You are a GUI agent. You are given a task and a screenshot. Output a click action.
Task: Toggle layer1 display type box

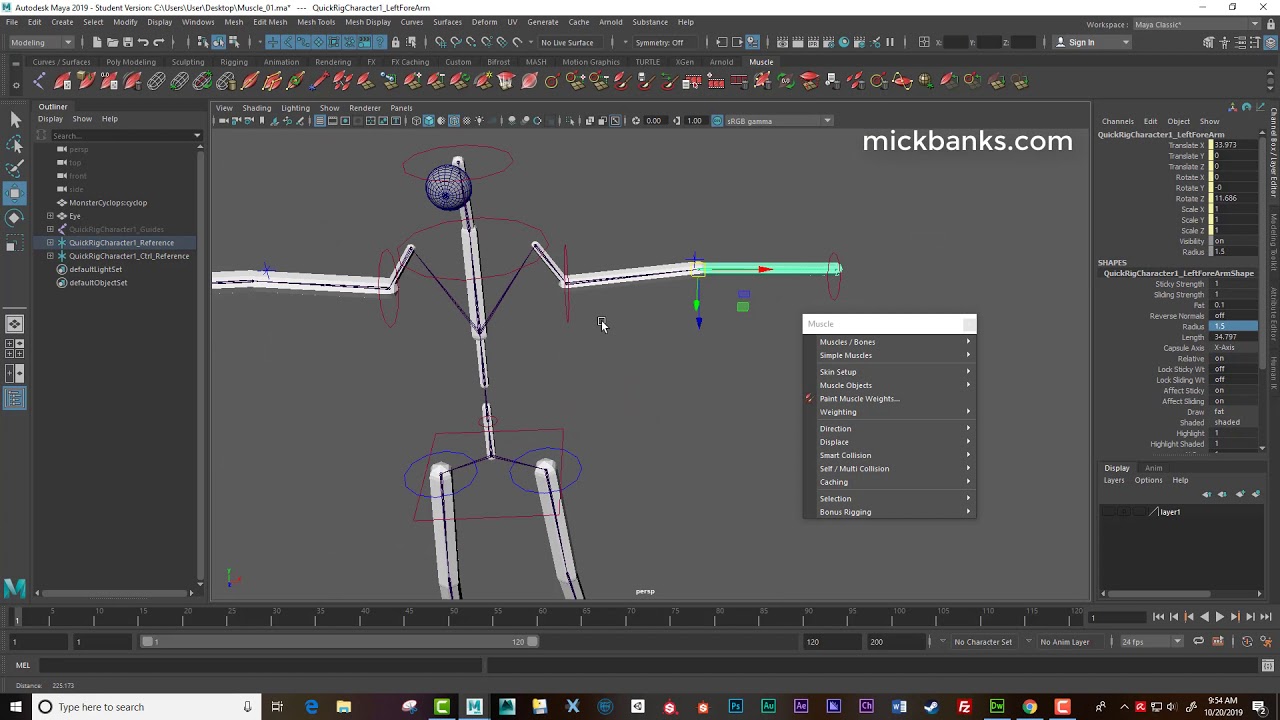1138,512
